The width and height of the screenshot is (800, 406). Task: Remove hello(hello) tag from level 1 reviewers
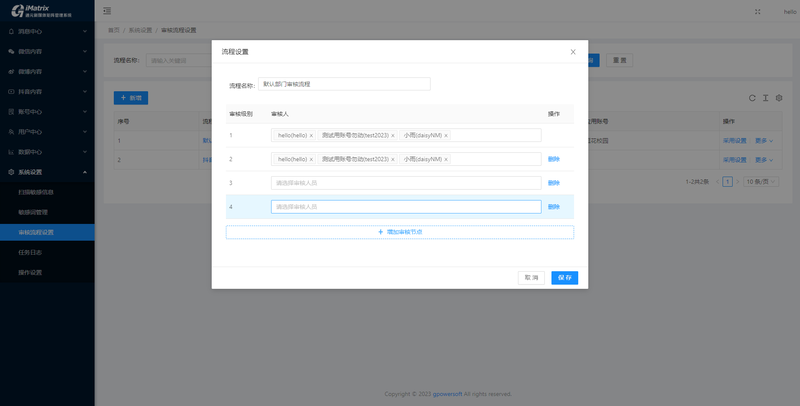coord(311,135)
